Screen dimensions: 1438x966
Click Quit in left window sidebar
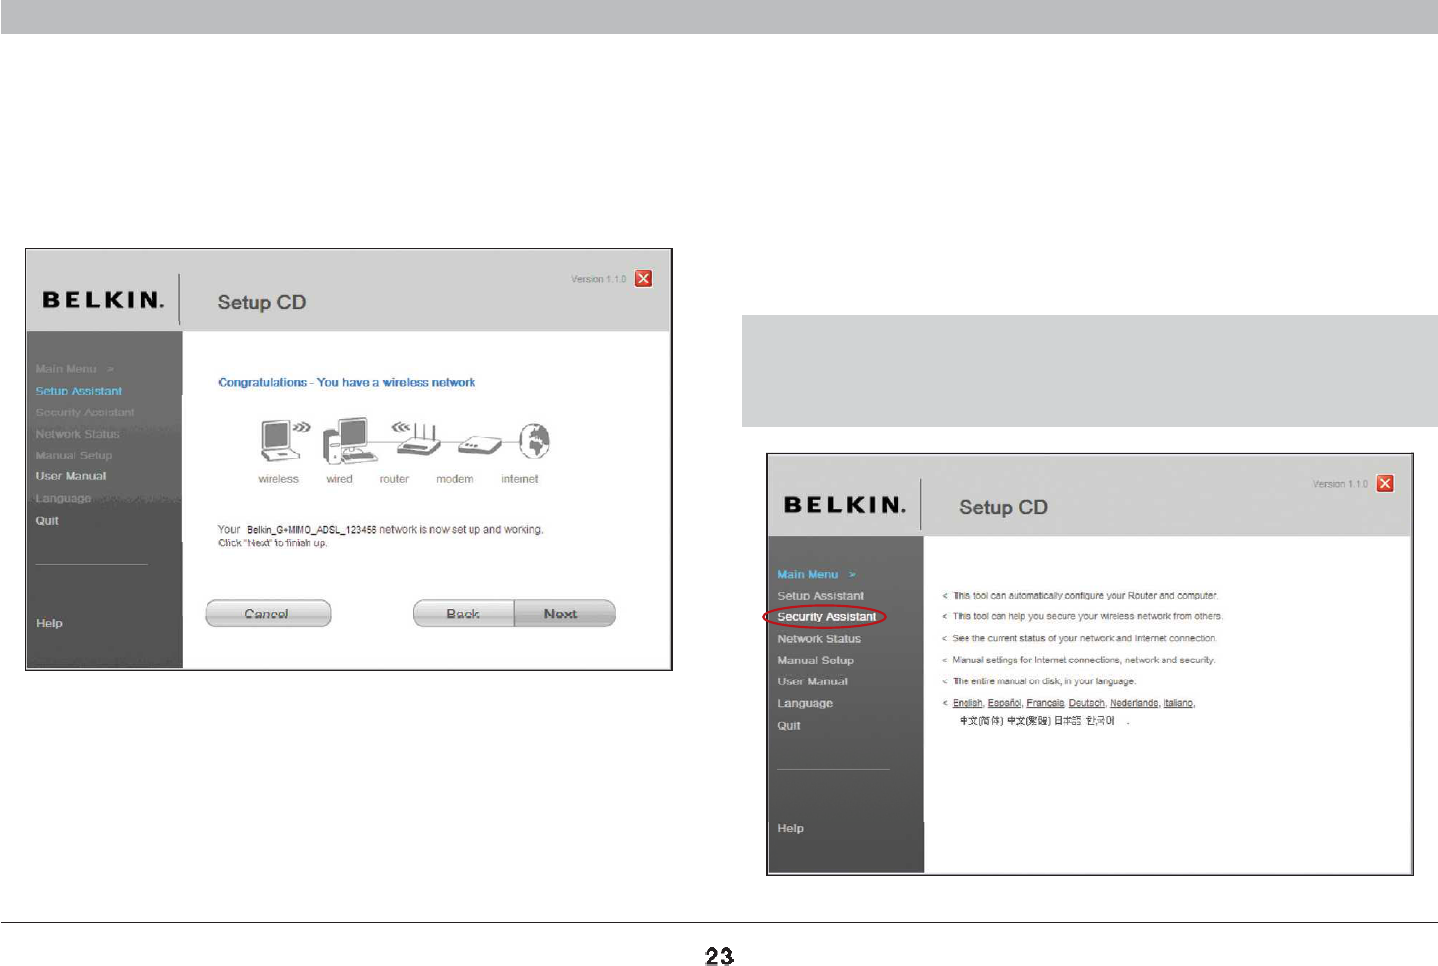(x=47, y=520)
